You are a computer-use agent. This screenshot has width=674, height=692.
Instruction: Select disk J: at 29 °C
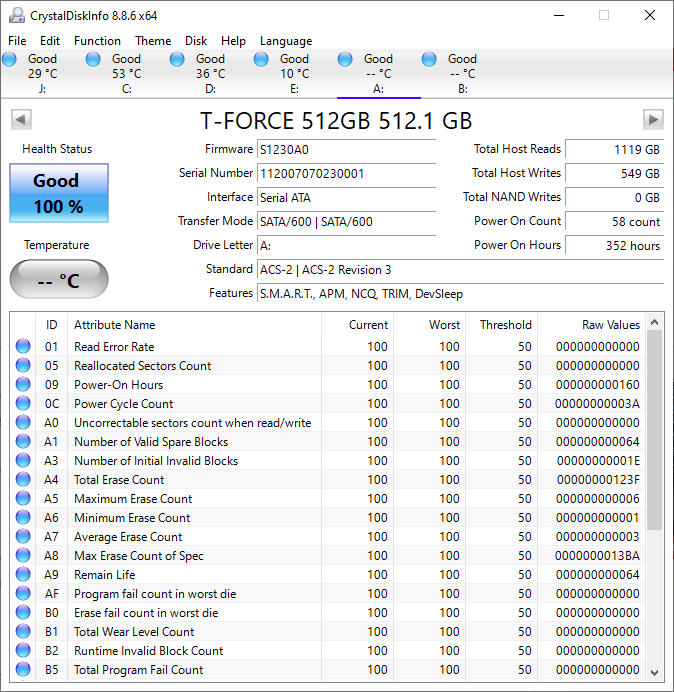(42, 73)
